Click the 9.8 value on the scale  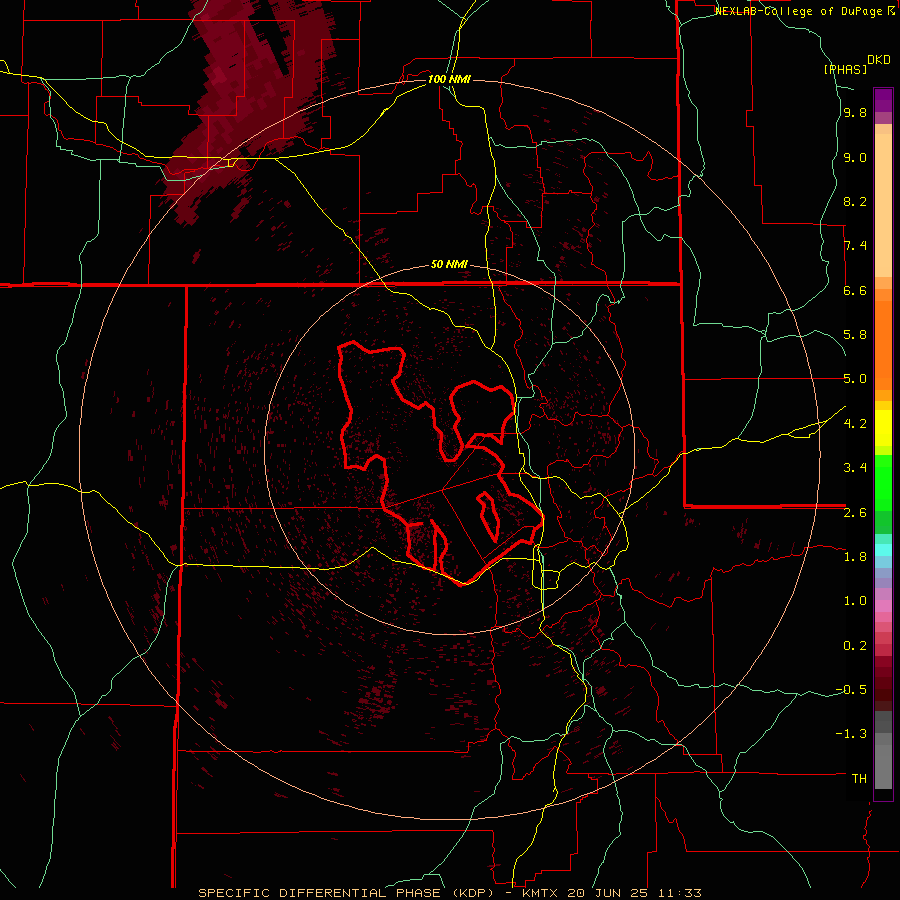click(x=855, y=113)
